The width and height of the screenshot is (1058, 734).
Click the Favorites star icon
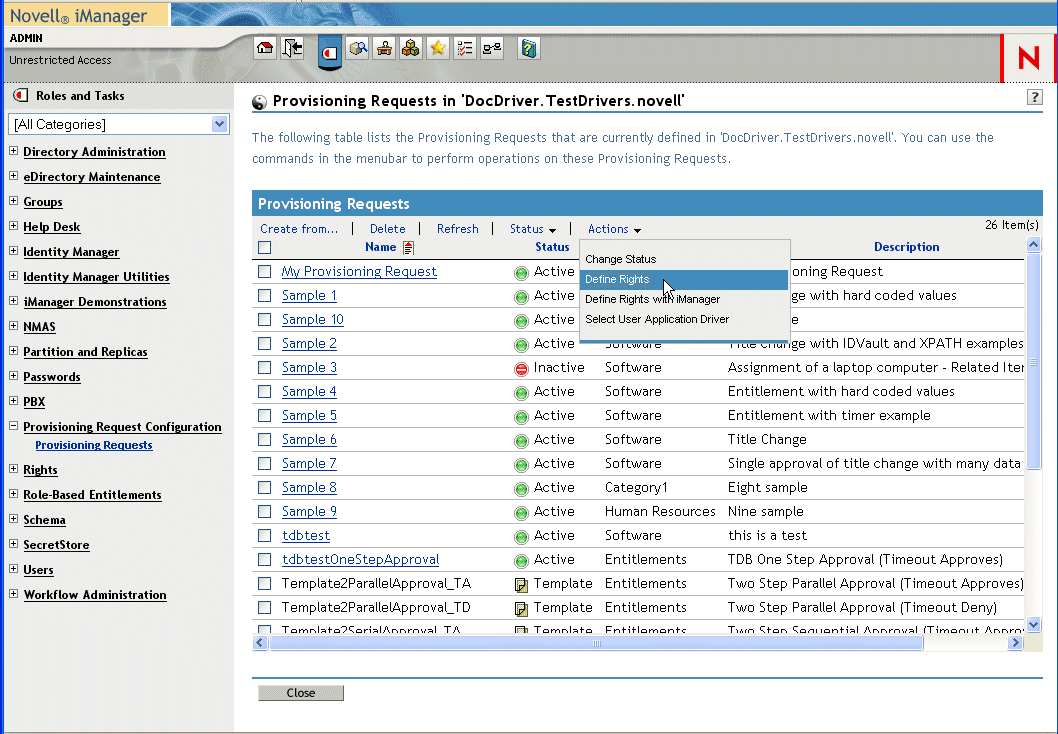coord(437,48)
